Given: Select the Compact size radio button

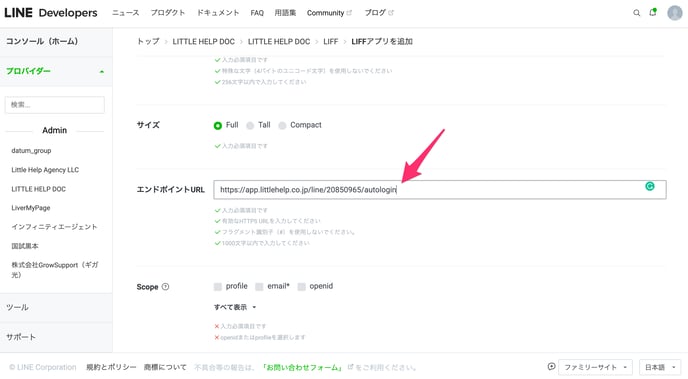Looking at the screenshot, I should 282,126.
